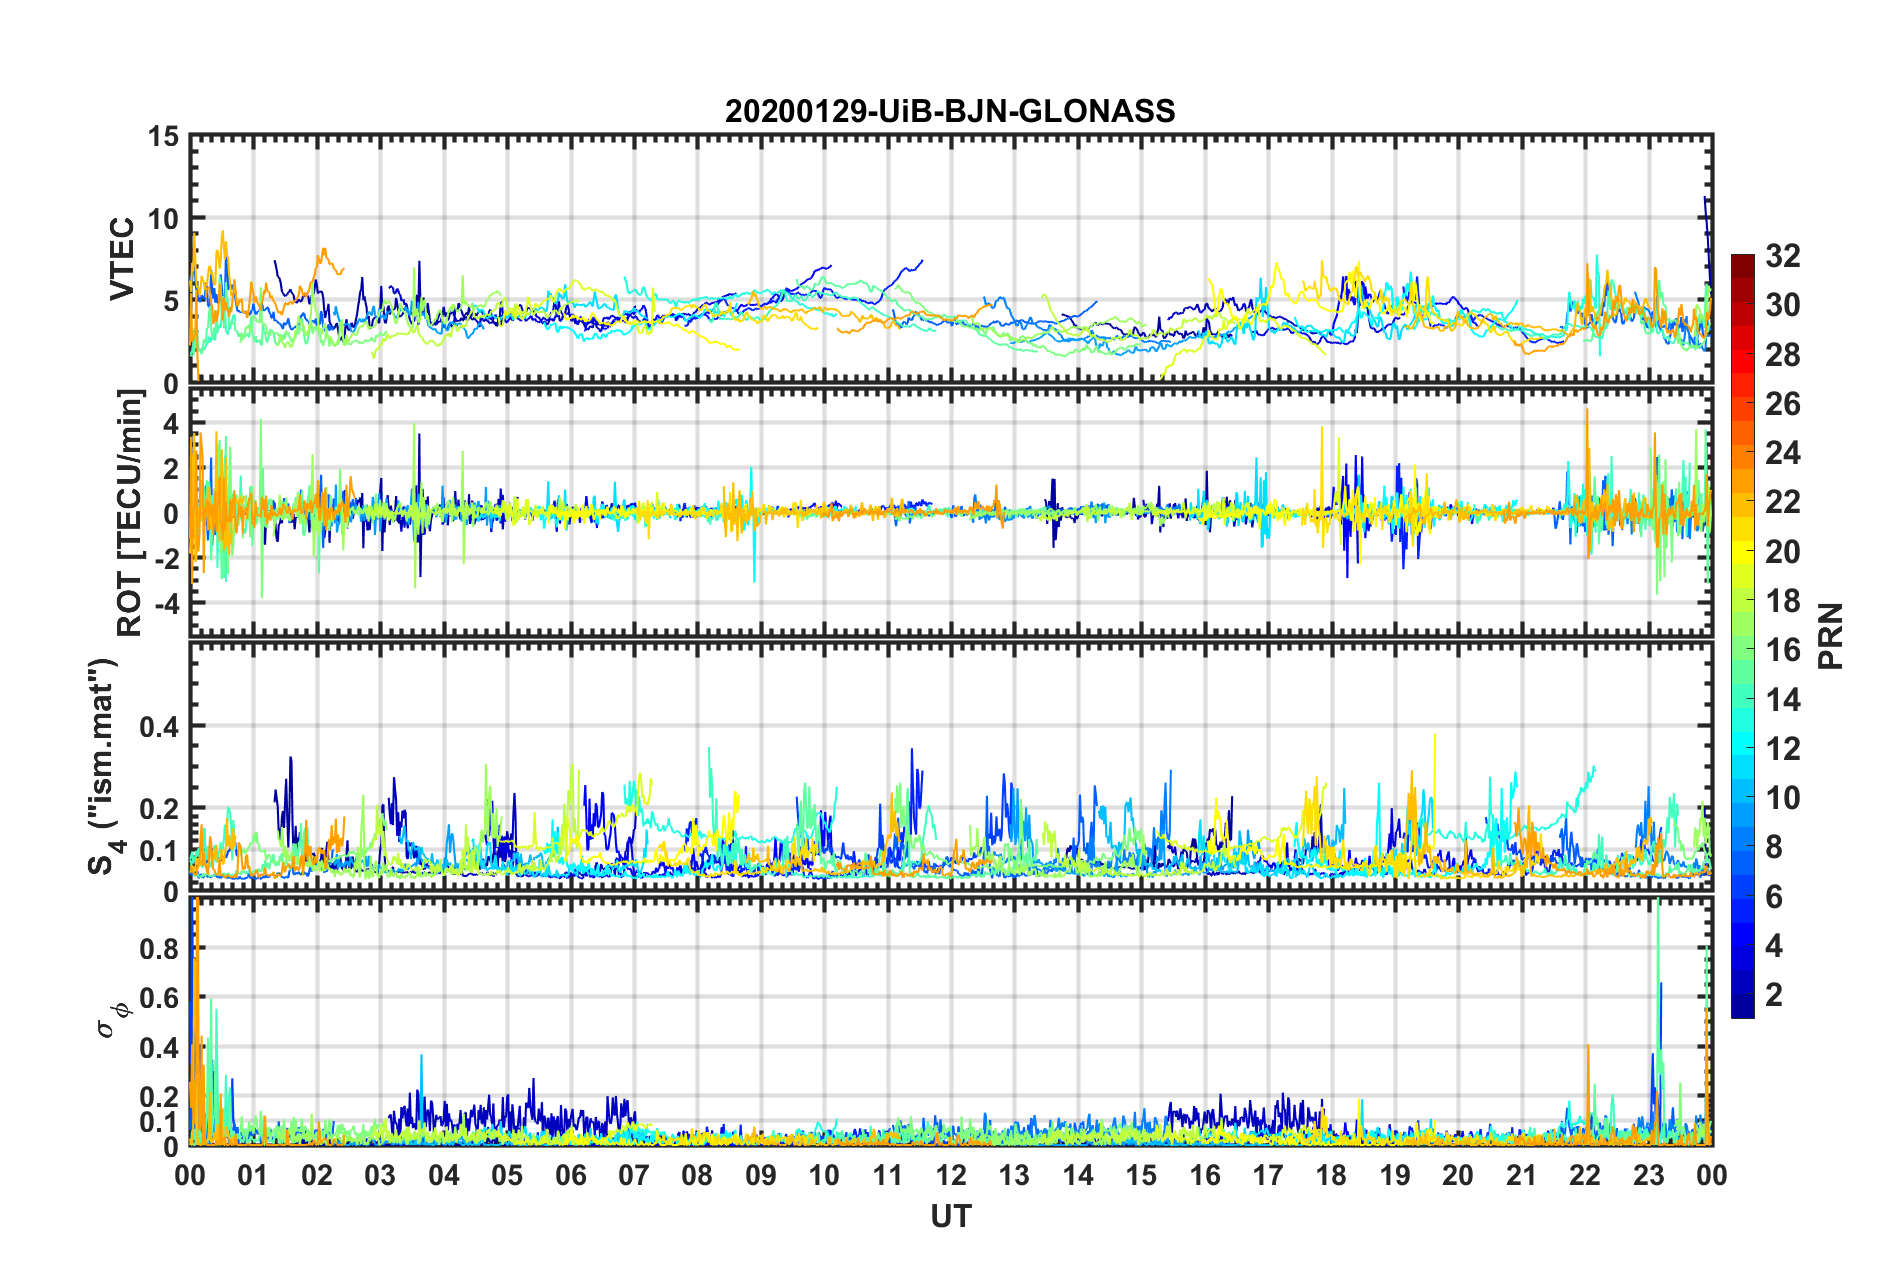Click the ROT axis tick value -4
Viewport: 1902px width, 1272px height.
(166, 605)
